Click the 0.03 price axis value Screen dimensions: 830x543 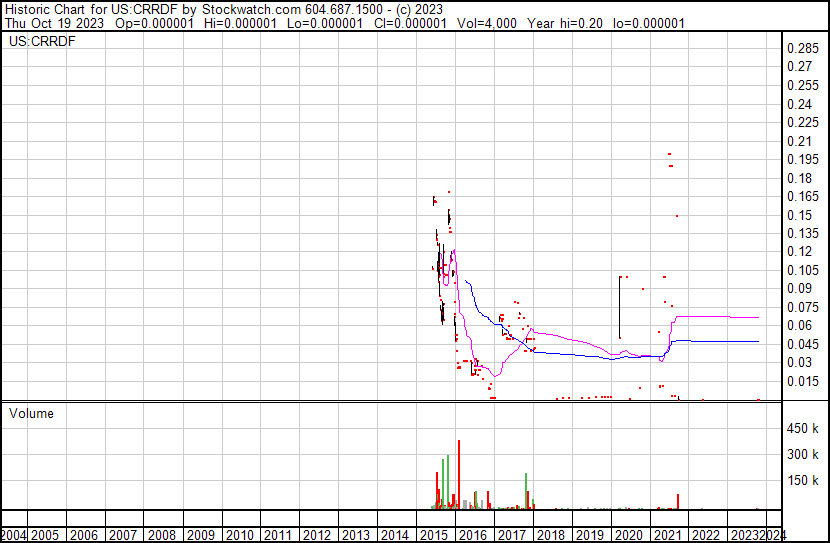coord(799,363)
